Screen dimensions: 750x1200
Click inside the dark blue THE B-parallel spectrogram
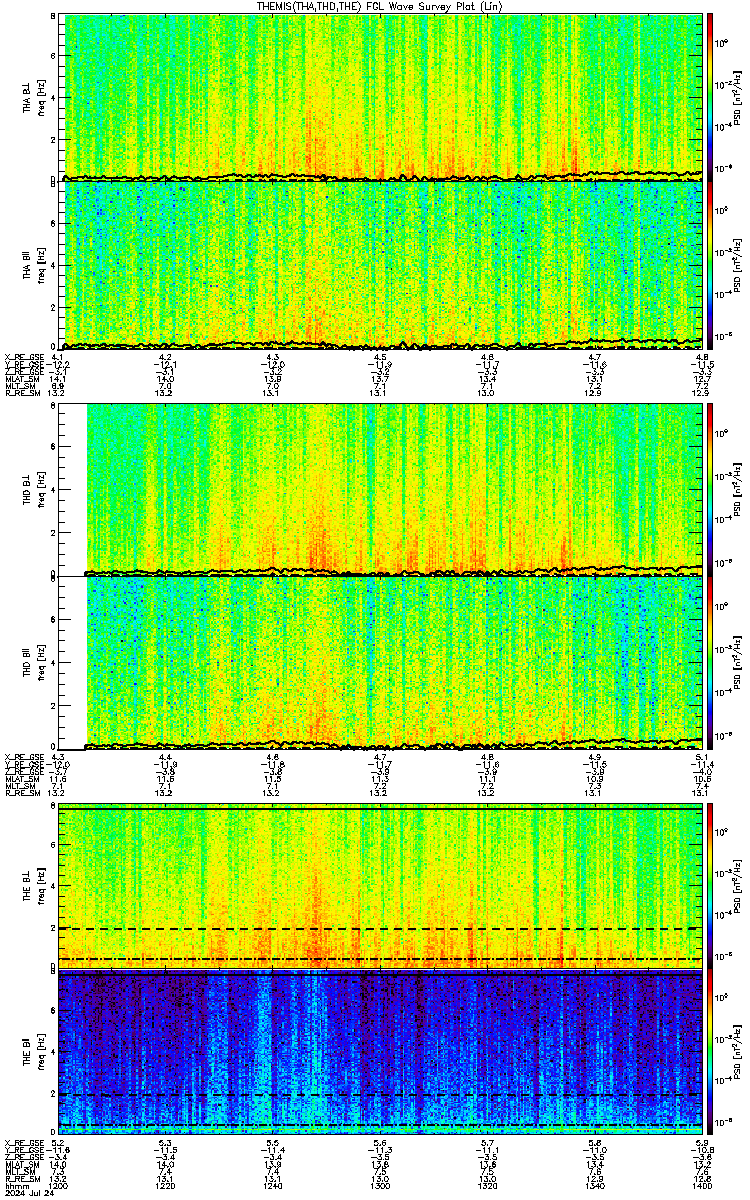point(382,1053)
